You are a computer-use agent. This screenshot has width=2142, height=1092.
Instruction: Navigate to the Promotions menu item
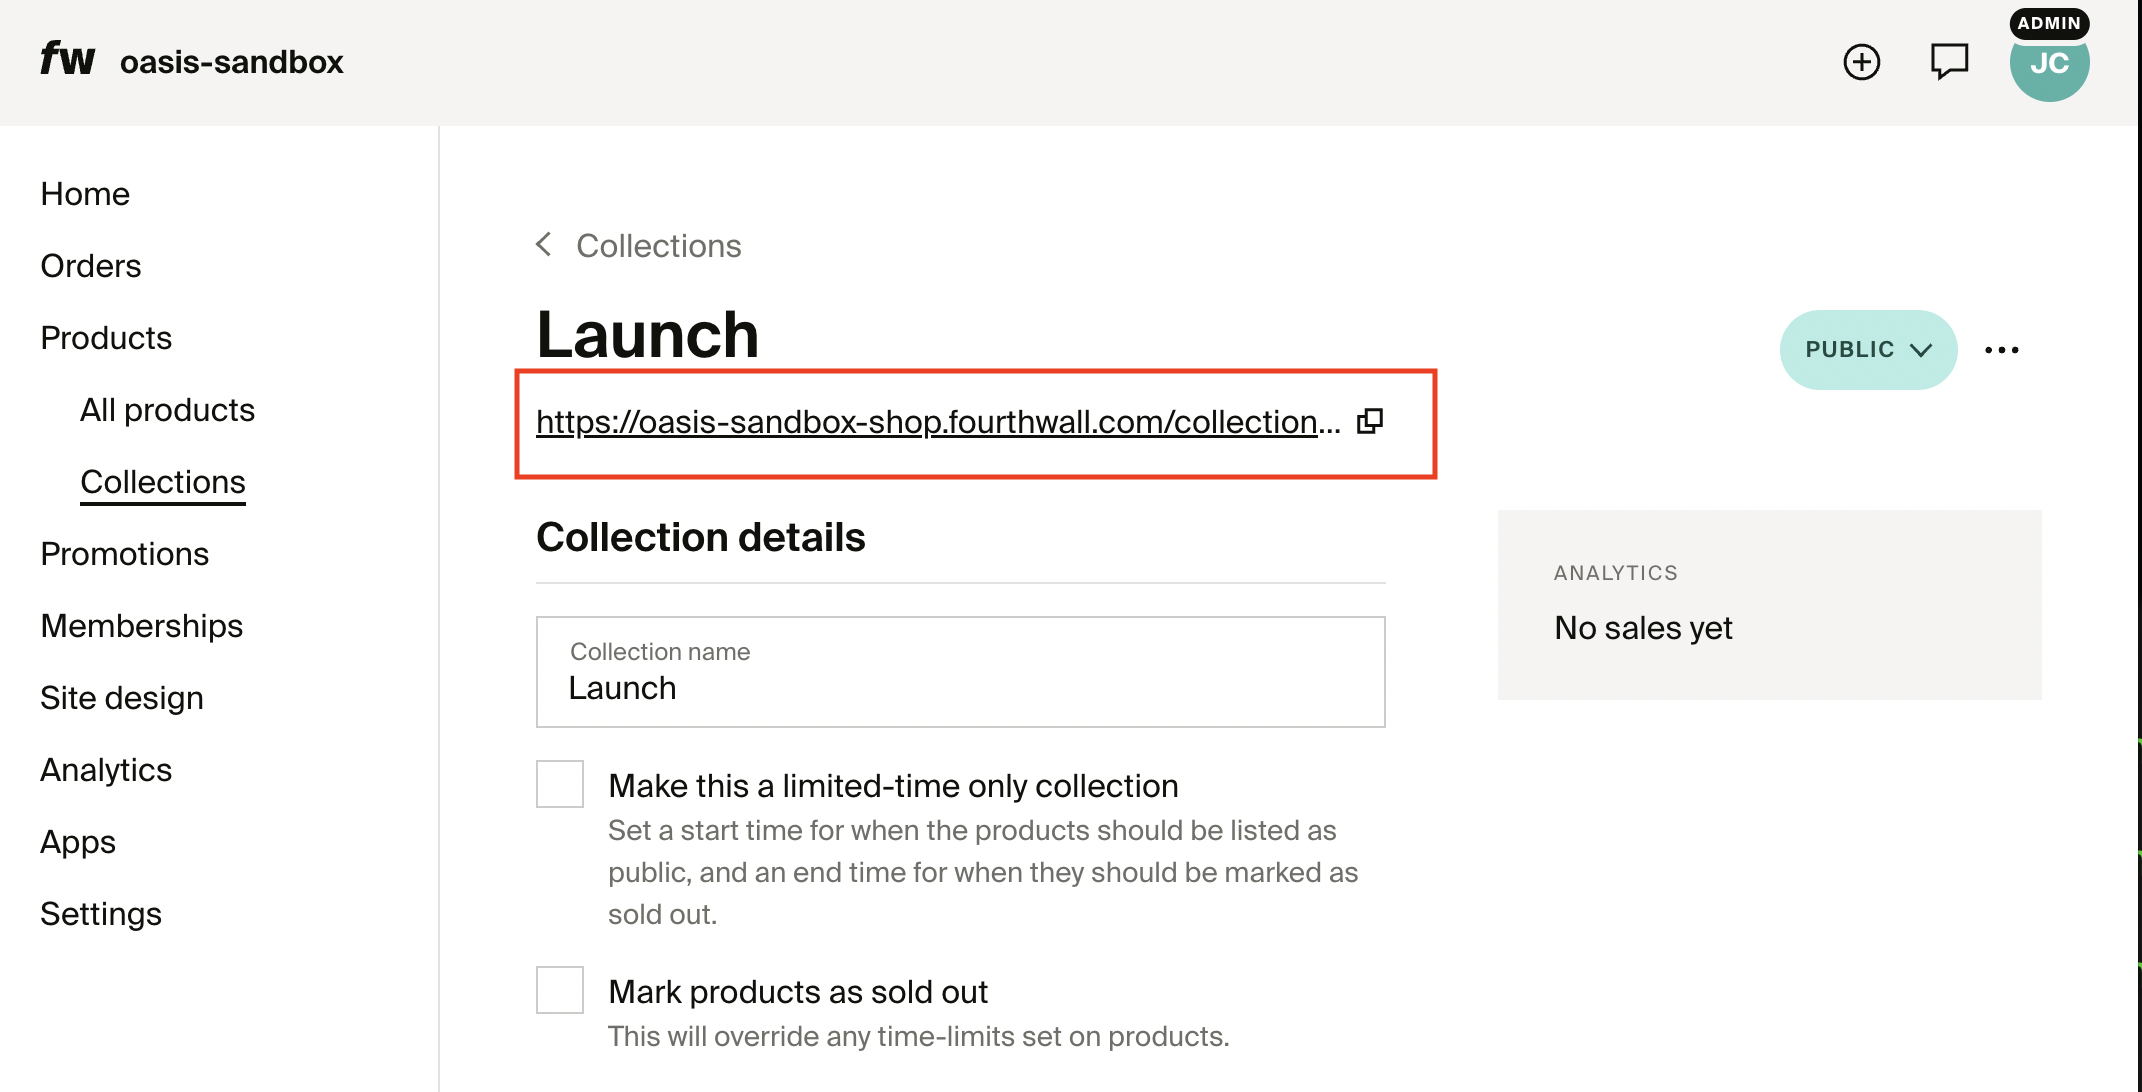(x=124, y=553)
